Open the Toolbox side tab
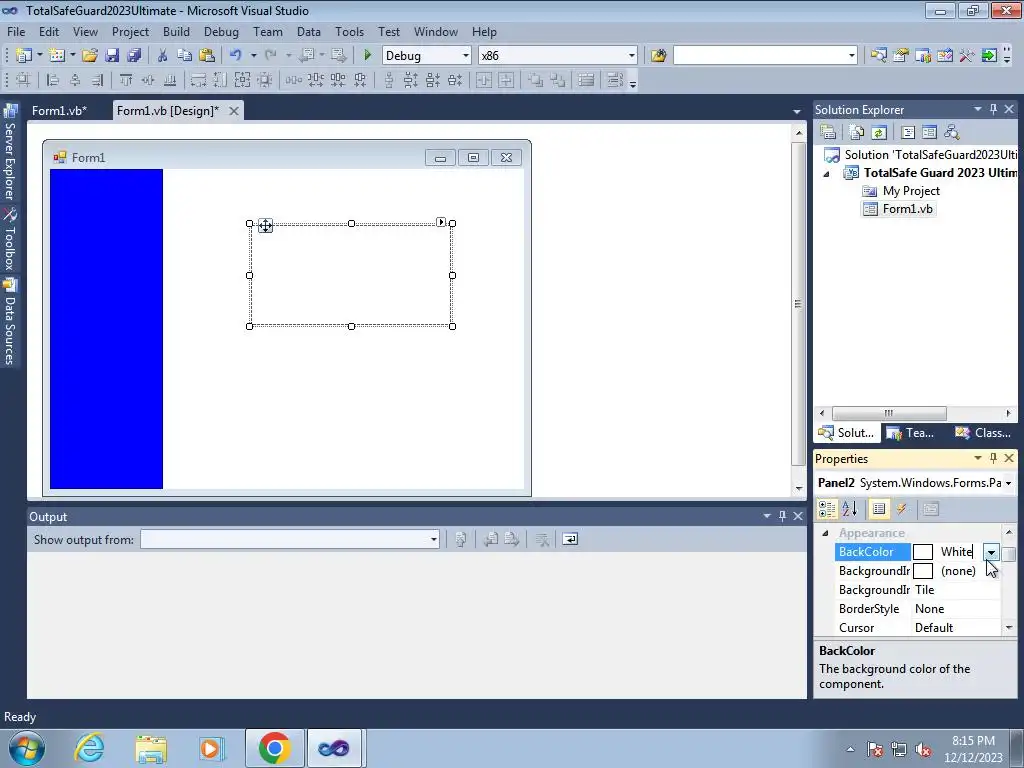 [10, 240]
